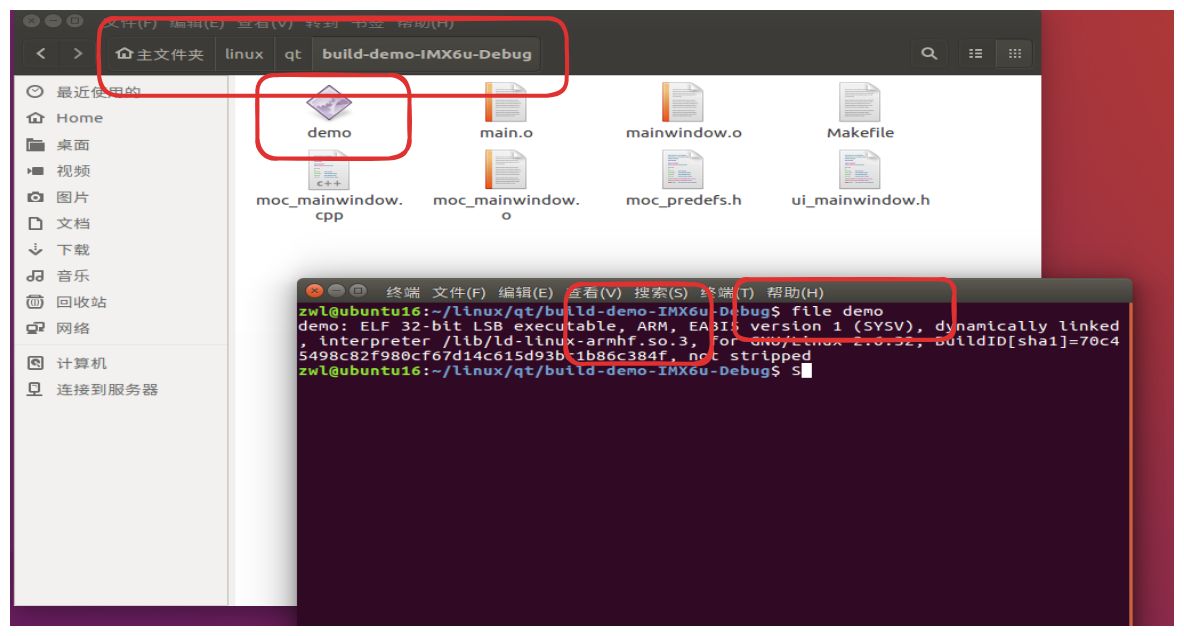The width and height of the screenshot is (1184, 636).
Task: Switch to list view
Action: click(x=975, y=53)
